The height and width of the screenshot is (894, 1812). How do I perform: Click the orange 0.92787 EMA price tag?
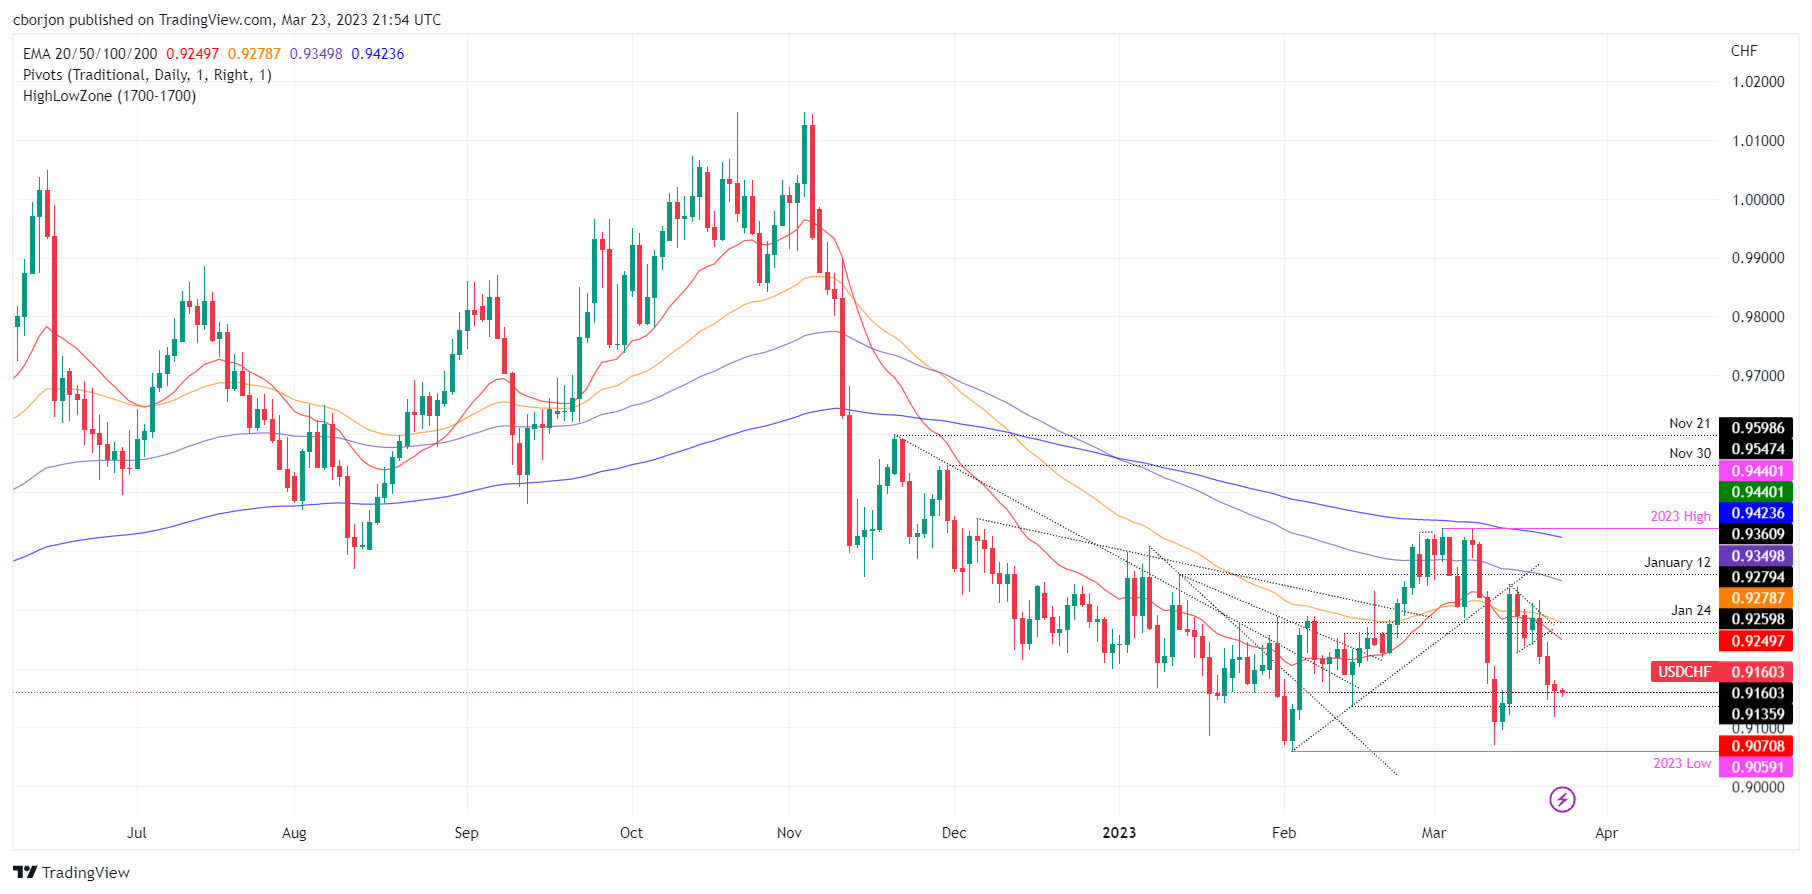1757,598
